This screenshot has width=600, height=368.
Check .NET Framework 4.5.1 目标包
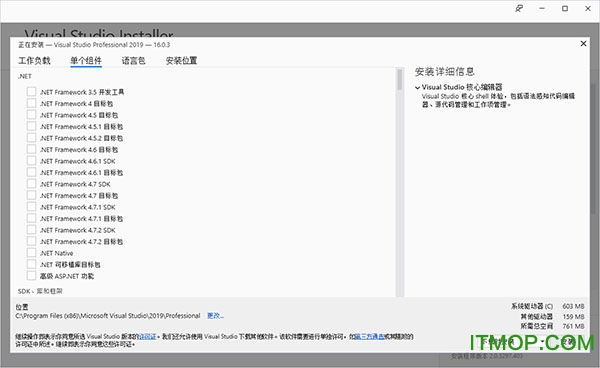click(31, 126)
